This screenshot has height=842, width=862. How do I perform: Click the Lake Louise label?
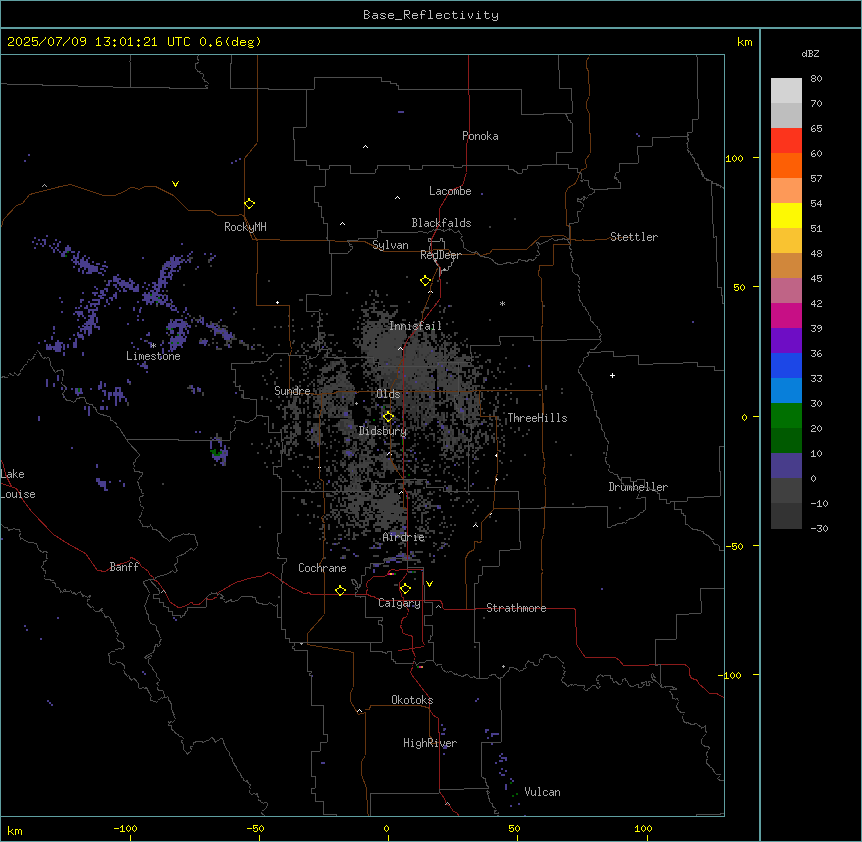pyautogui.click(x=18, y=484)
